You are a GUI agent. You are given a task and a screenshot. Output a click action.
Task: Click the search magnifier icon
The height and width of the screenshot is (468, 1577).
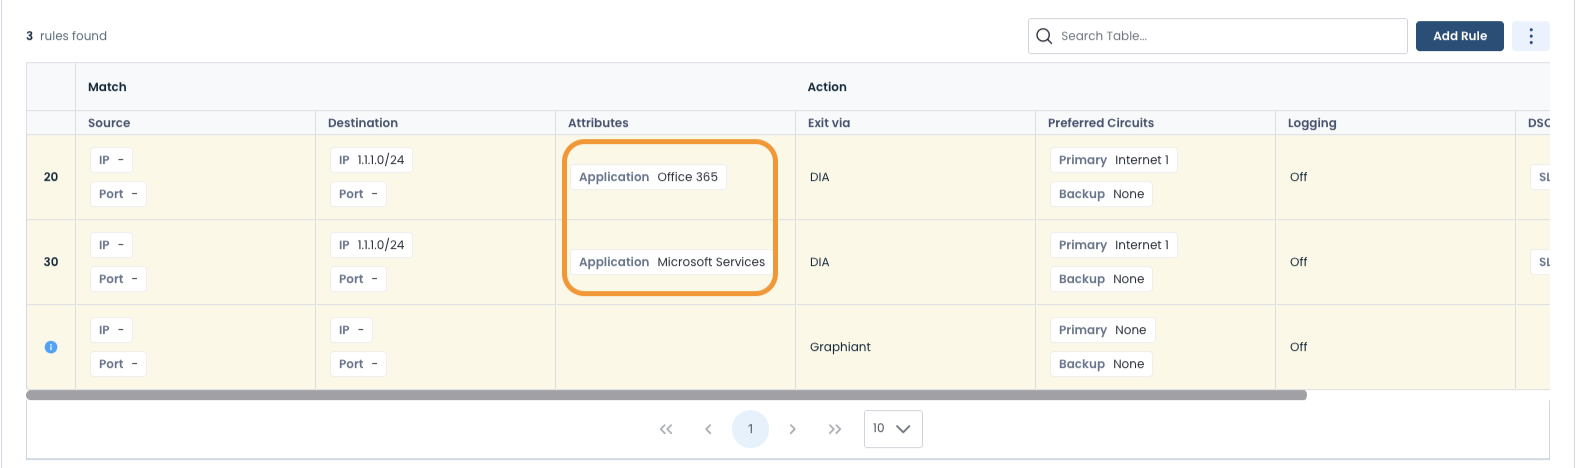pos(1044,36)
